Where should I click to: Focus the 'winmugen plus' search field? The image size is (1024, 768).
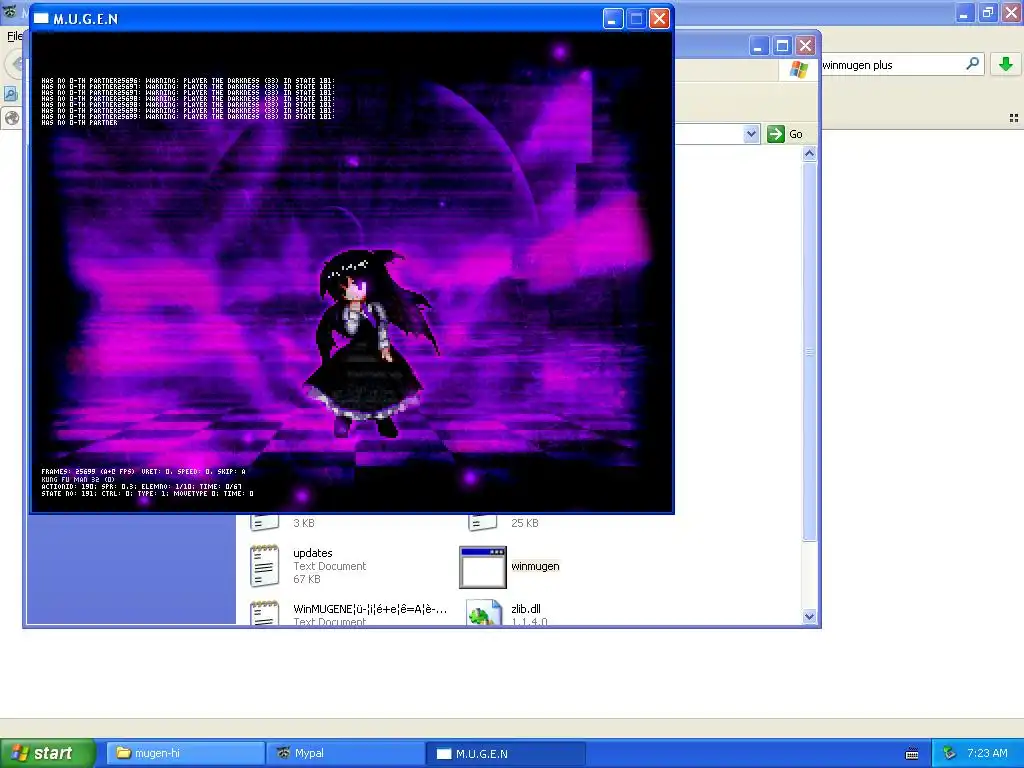(x=891, y=65)
